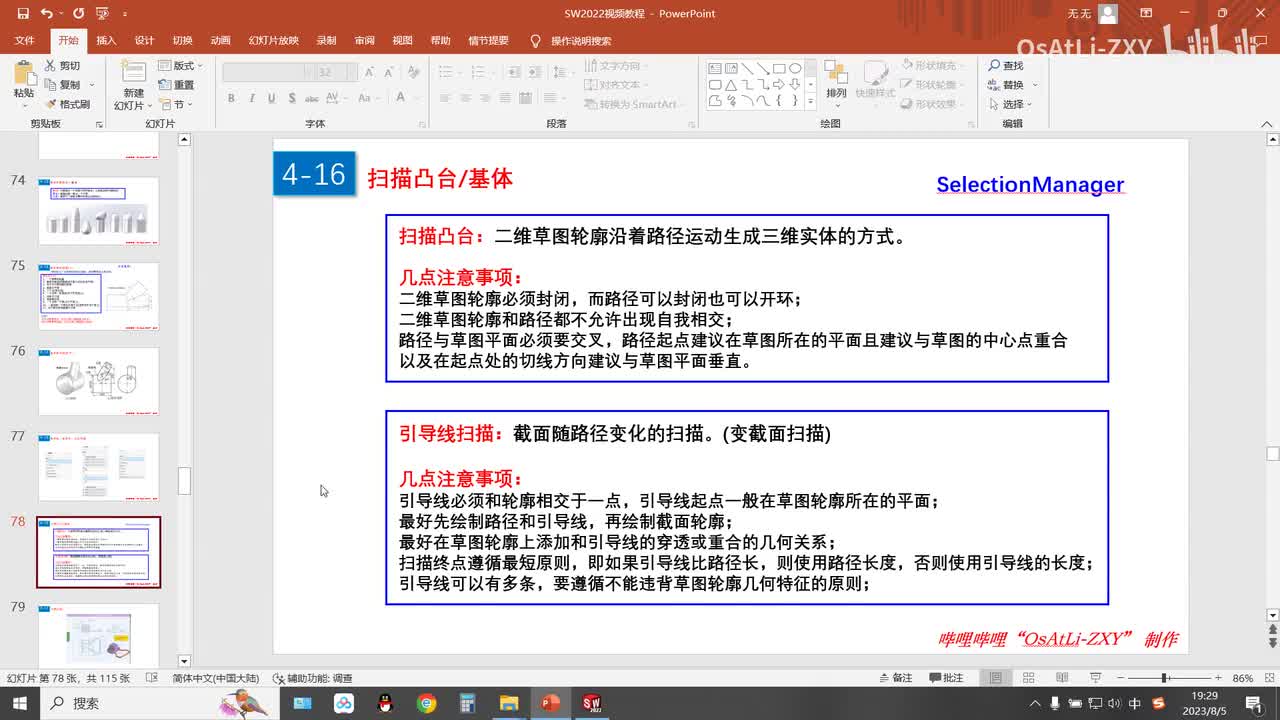Open Chrome from the taskbar
Screen dimensions: 1280x720
pyautogui.click(x=427, y=703)
